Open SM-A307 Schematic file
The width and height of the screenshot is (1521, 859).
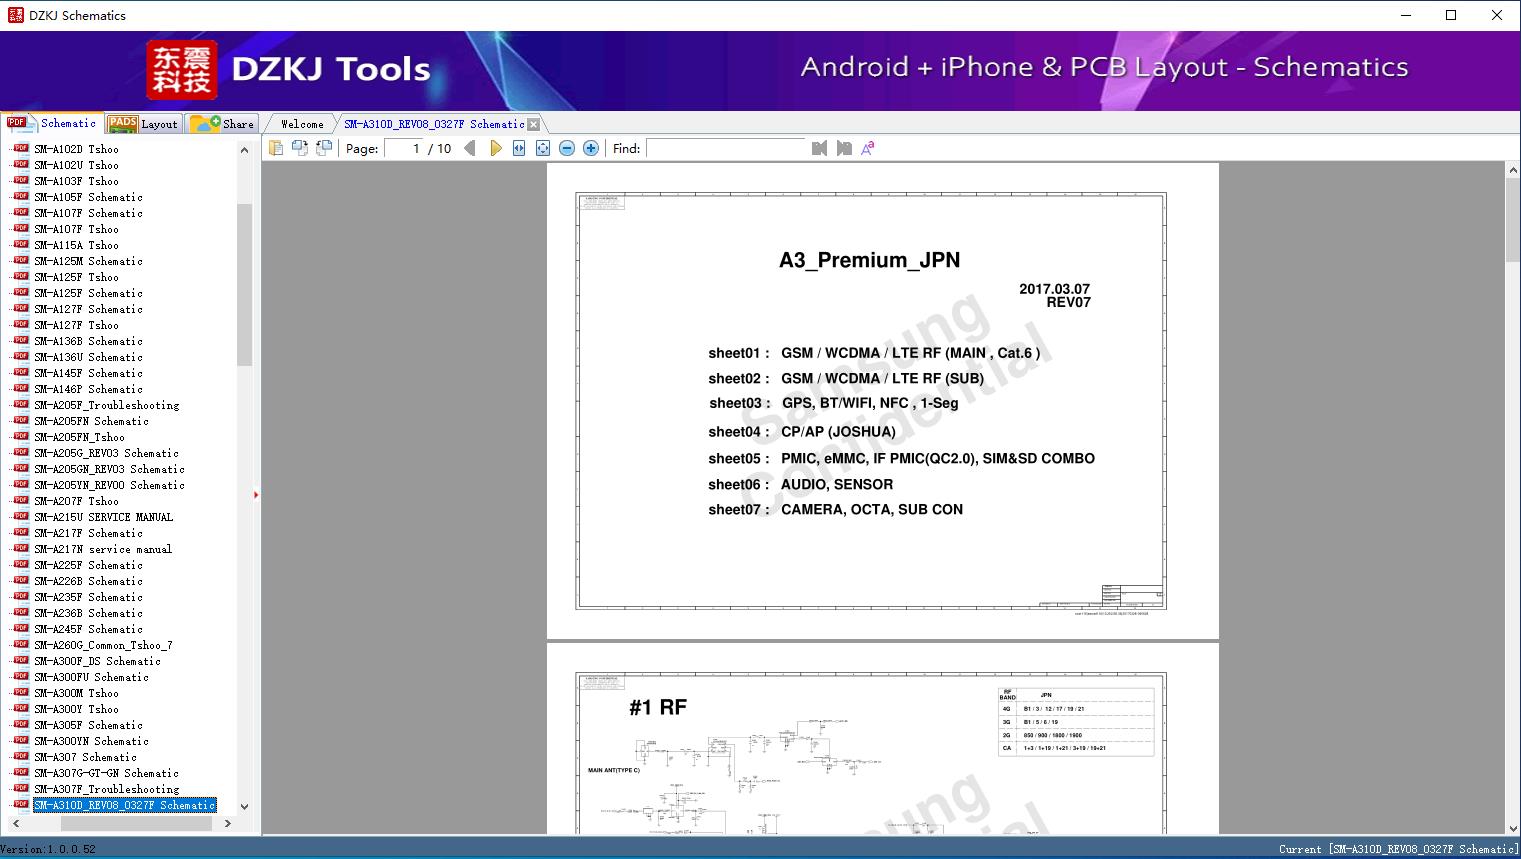[85, 757]
